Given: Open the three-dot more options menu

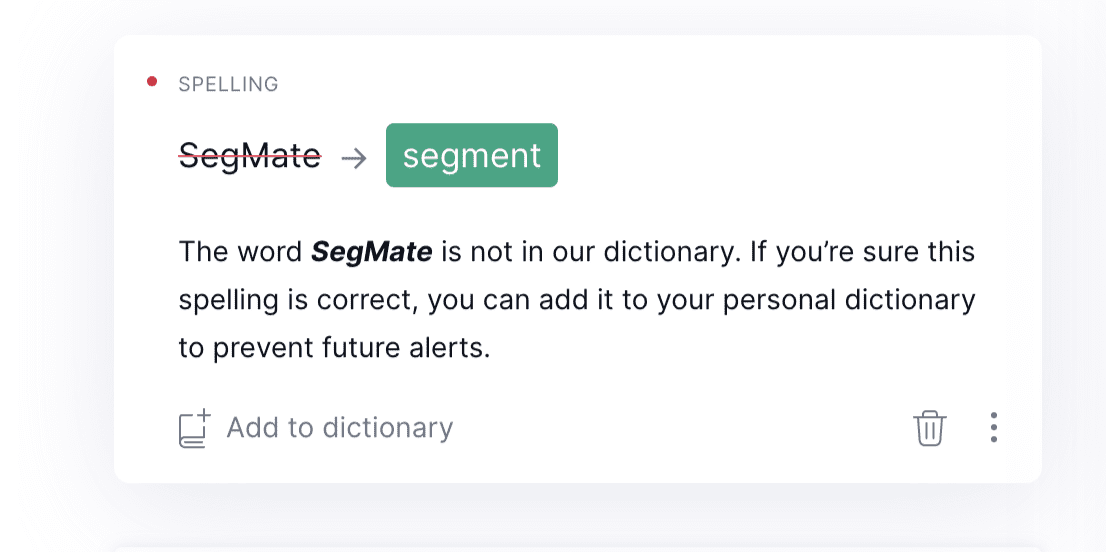Looking at the screenshot, I should [x=994, y=428].
